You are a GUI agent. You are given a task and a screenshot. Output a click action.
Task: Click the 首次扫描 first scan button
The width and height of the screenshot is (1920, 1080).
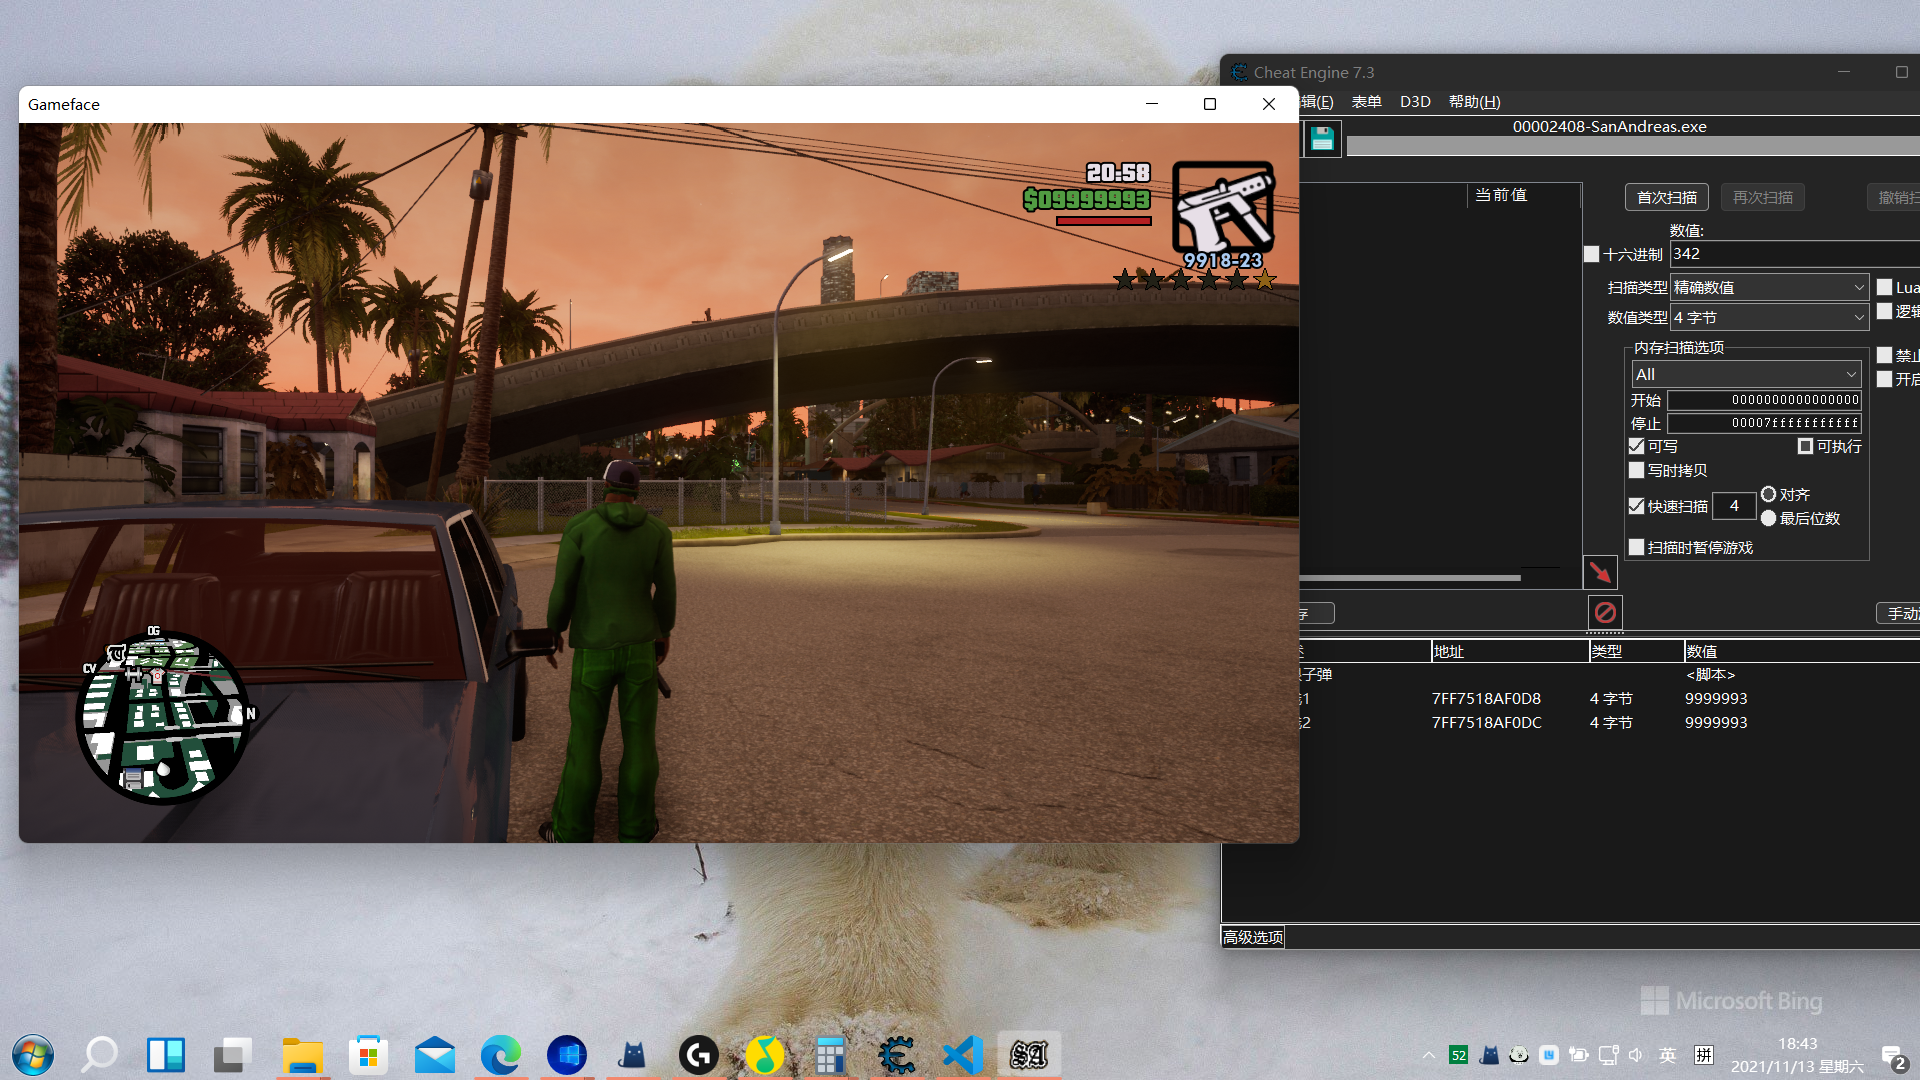coord(1666,197)
